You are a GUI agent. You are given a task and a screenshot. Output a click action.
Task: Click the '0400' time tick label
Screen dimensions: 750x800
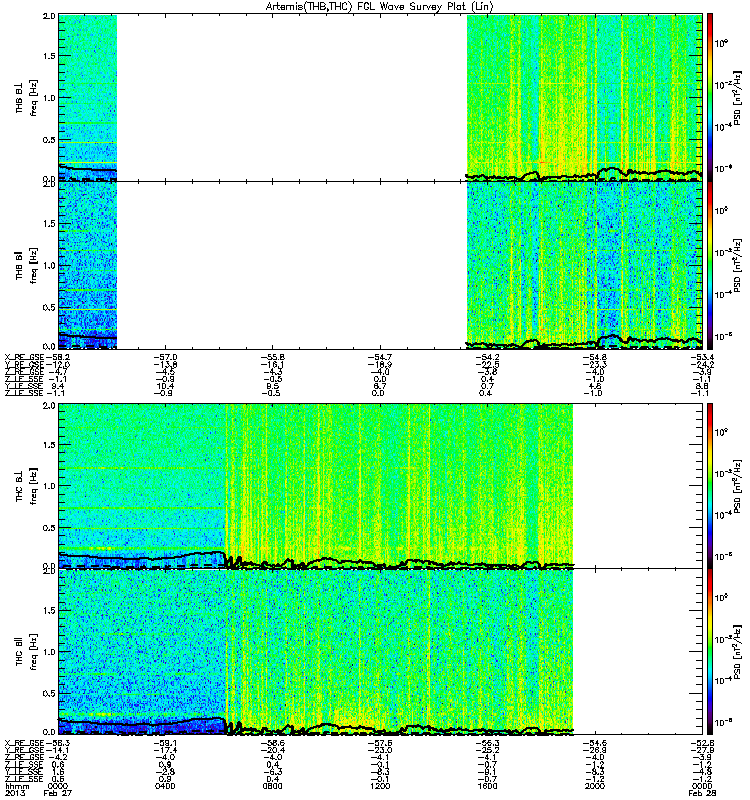[x=165, y=786]
